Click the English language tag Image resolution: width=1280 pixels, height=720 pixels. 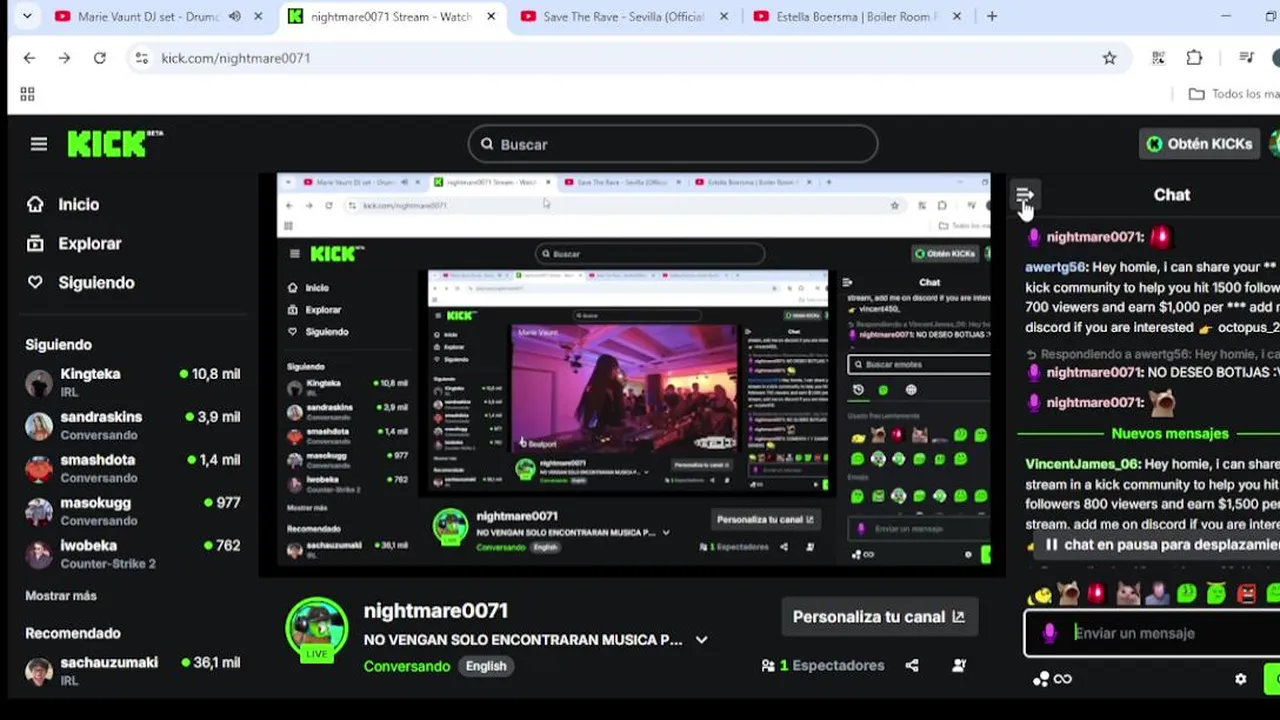pyautogui.click(x=486, y=666)
